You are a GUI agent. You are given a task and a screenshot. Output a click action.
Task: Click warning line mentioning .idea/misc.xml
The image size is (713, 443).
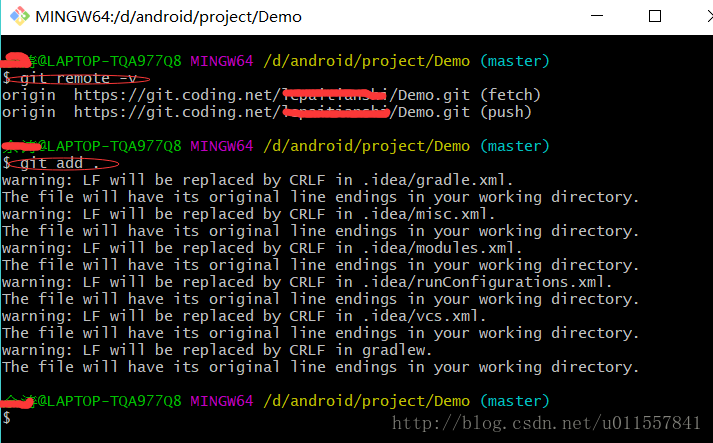(248, 214)
